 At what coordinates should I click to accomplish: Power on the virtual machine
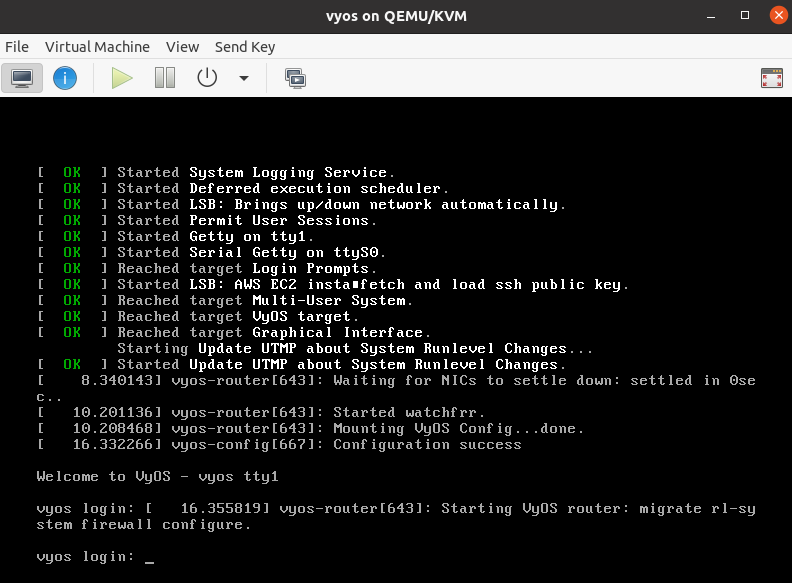122,77
